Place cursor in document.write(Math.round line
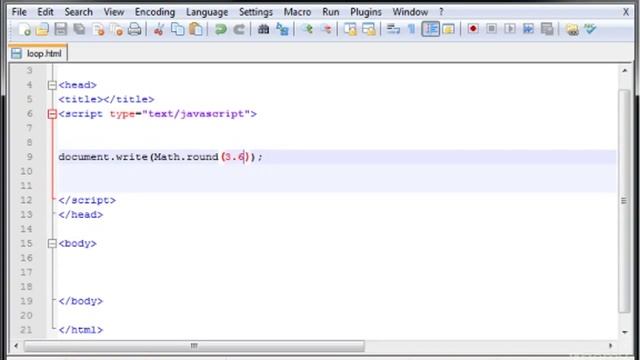 pos(161,157)
